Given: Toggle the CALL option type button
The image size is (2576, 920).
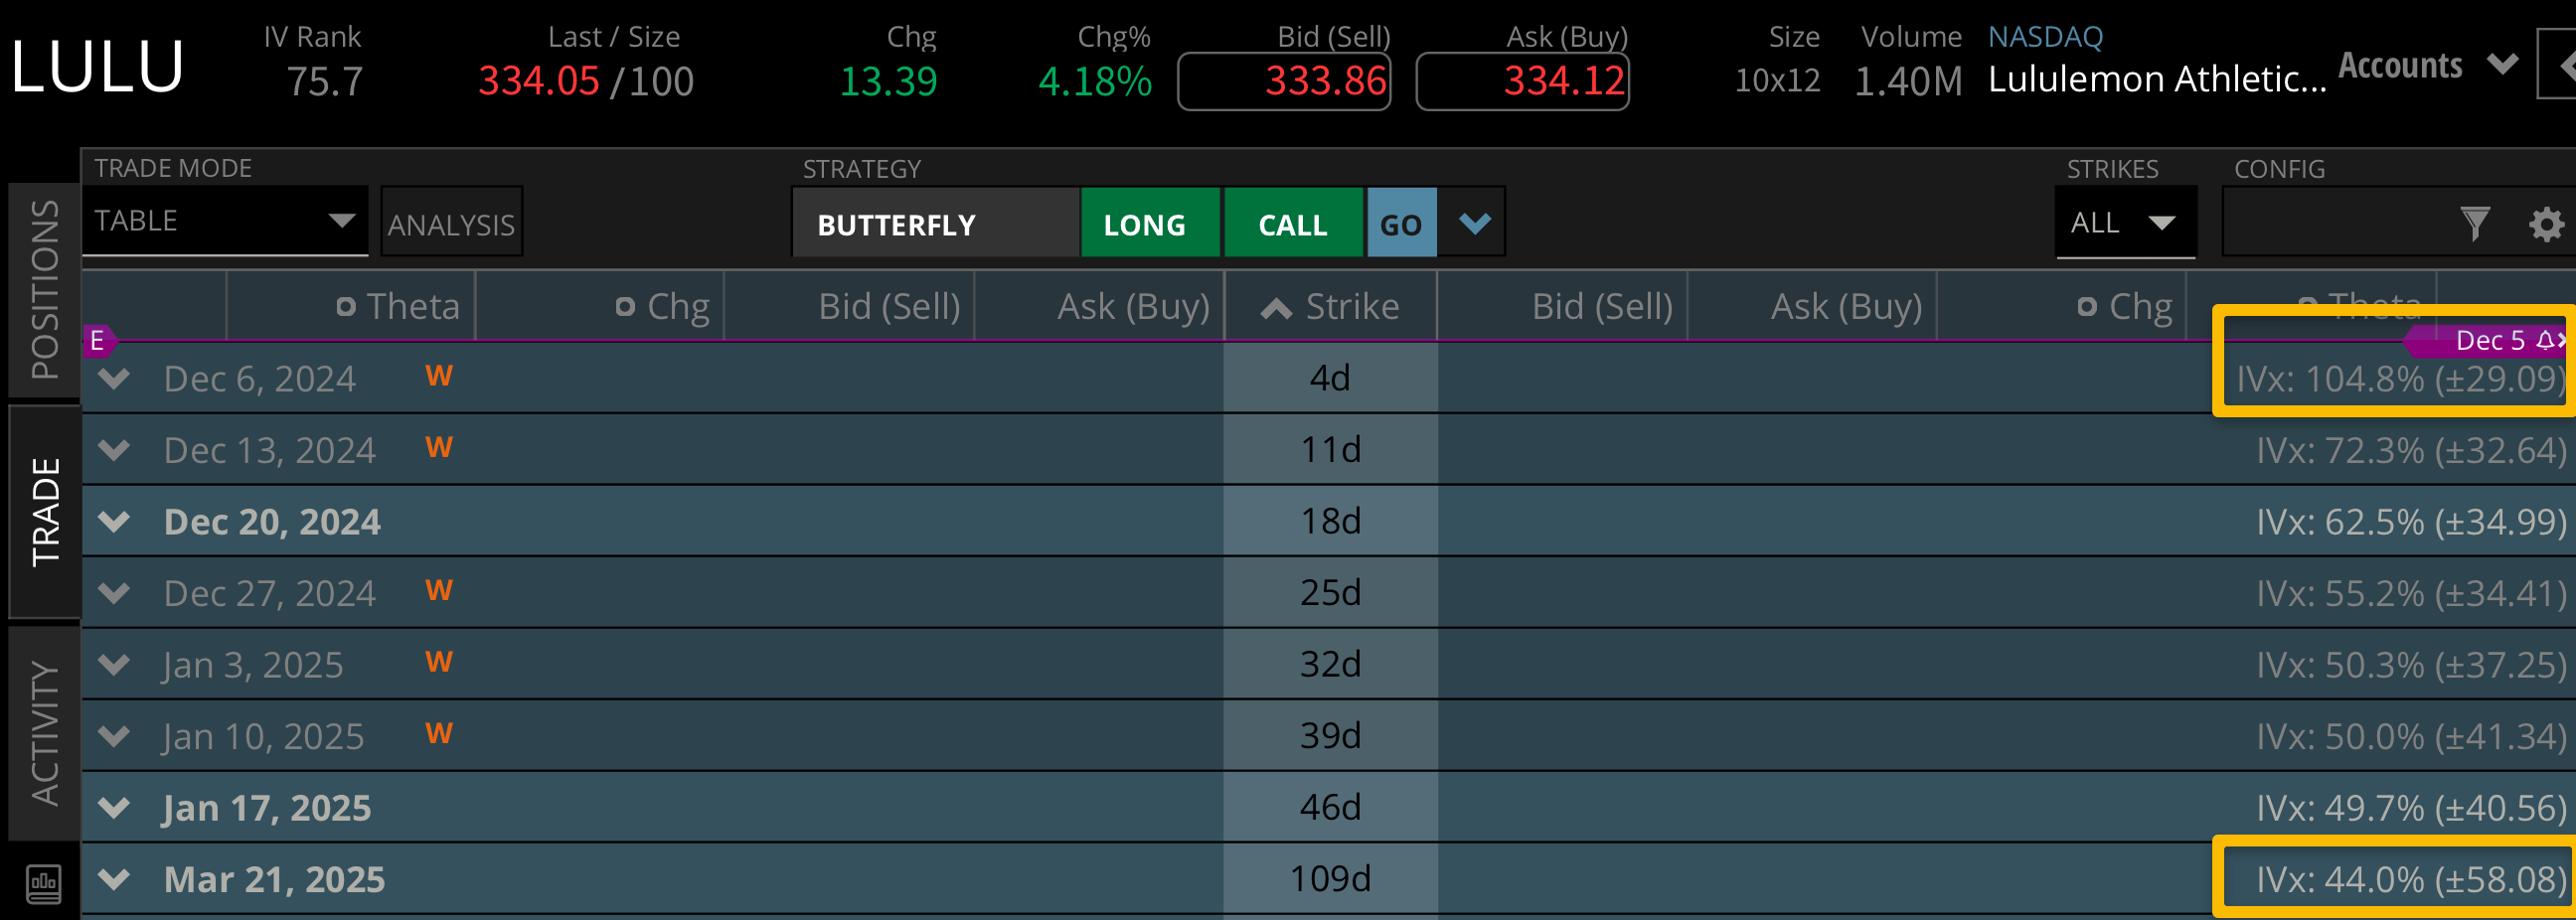Looking at the screenshot, I should [x=1292, y=223].
